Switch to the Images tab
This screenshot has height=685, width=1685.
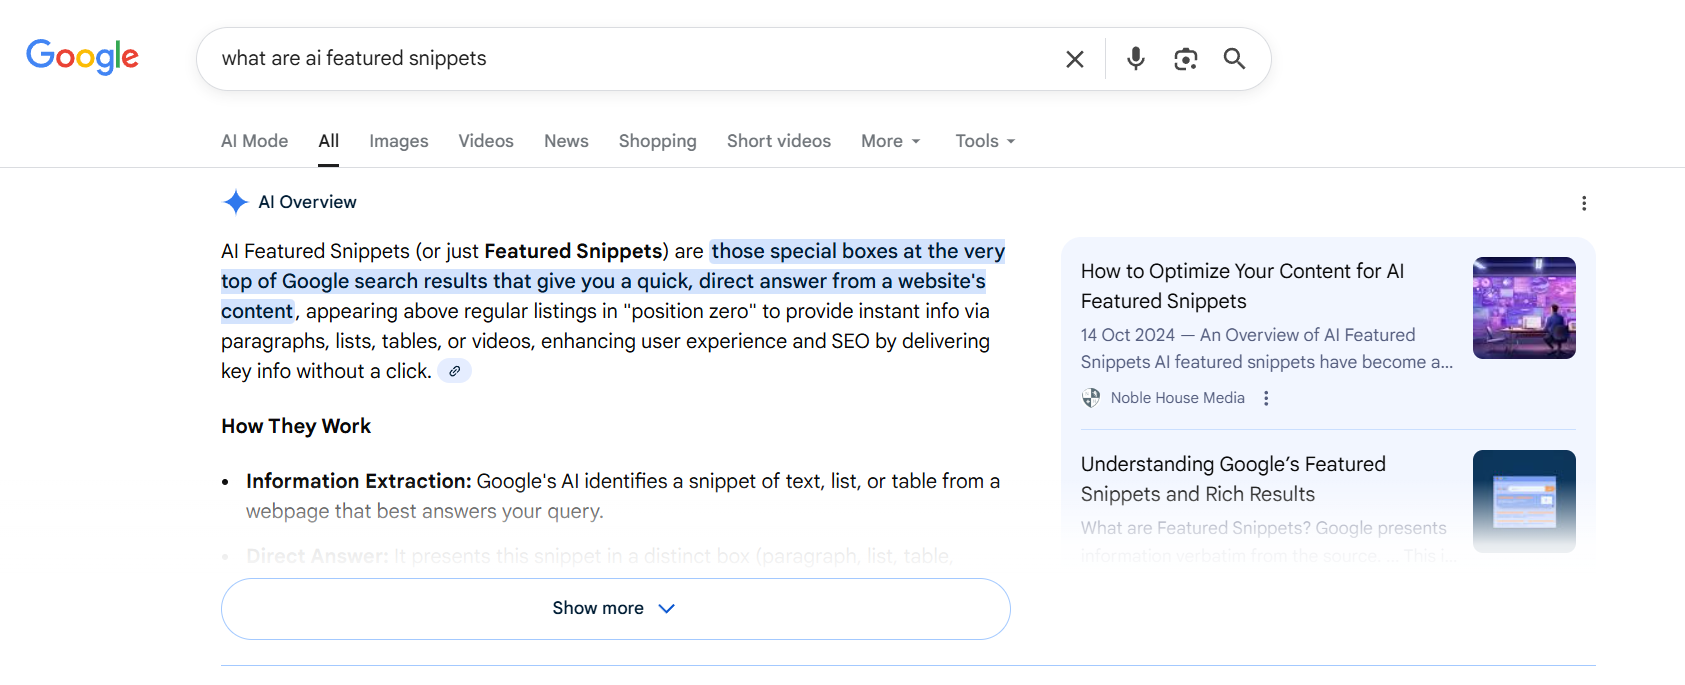[398, 141]
